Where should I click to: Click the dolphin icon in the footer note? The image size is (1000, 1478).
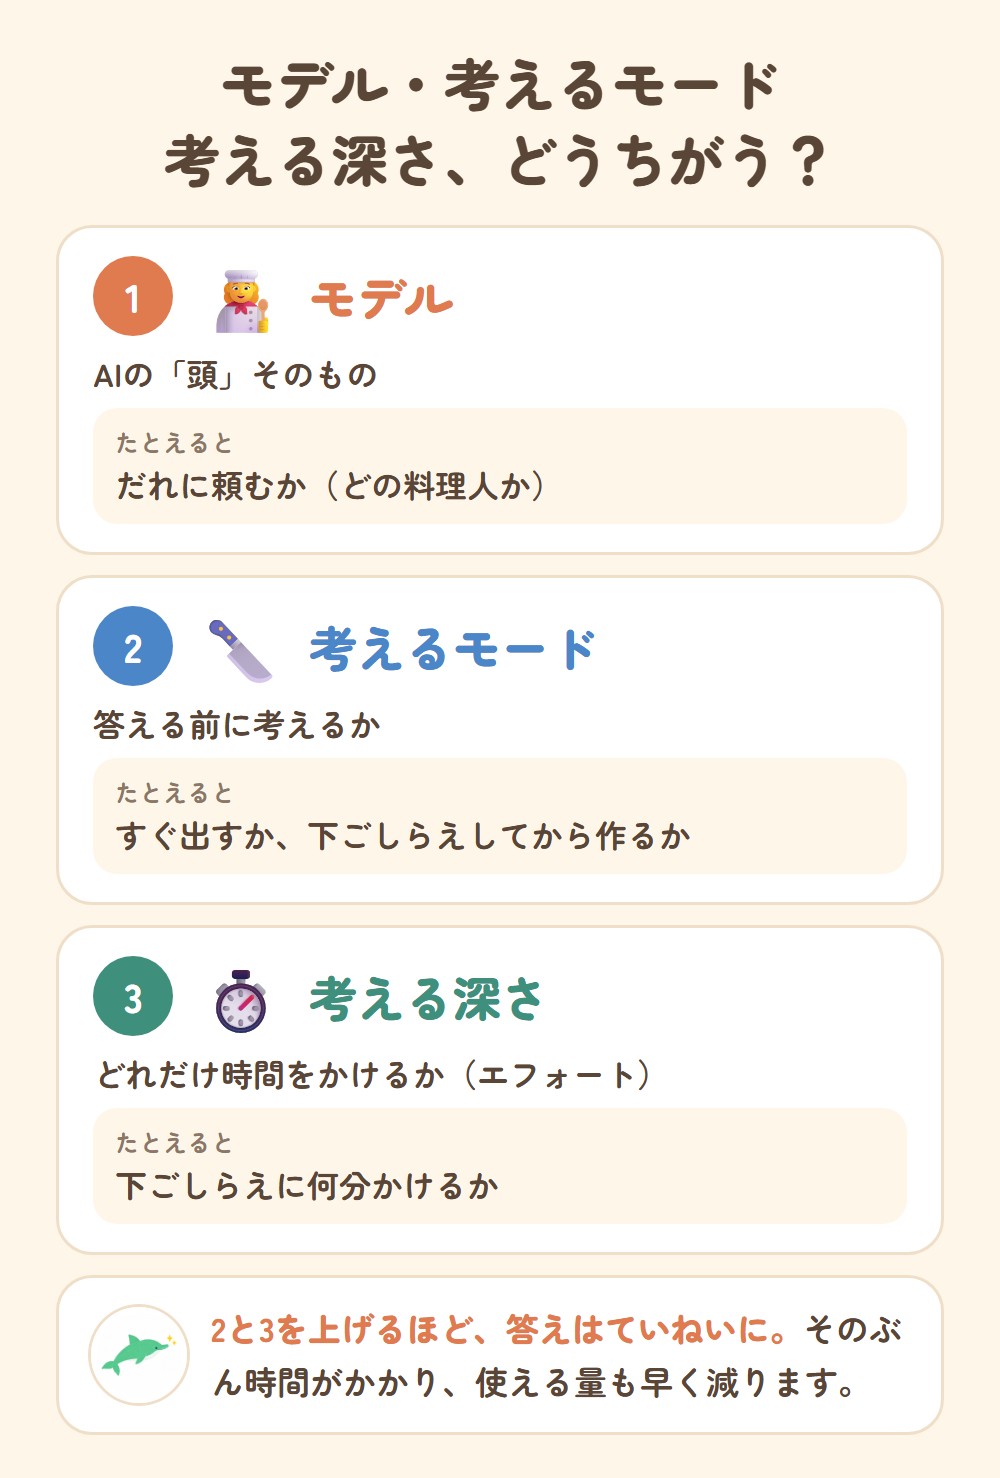click(139, 1355)
